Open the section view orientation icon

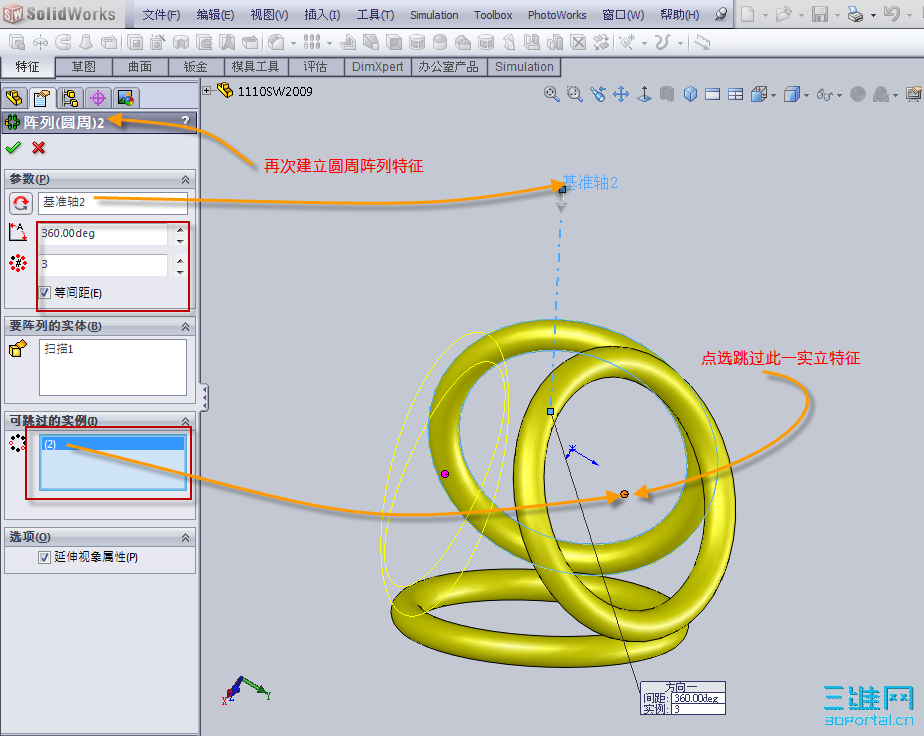pyautogui.click(x=759, y=94)
